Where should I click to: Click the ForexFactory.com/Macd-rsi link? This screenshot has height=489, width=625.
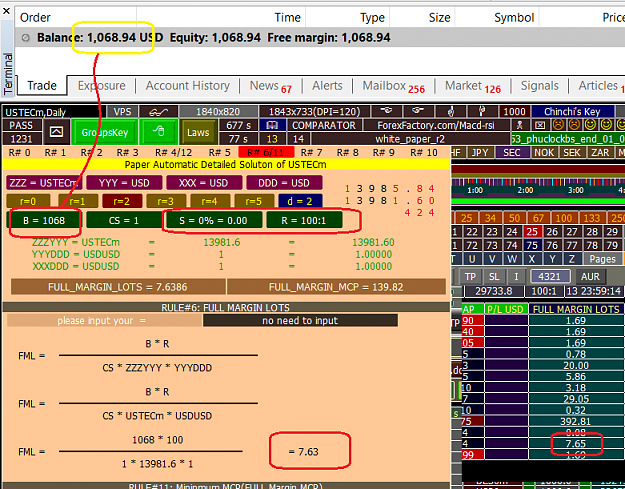point(436,125)
